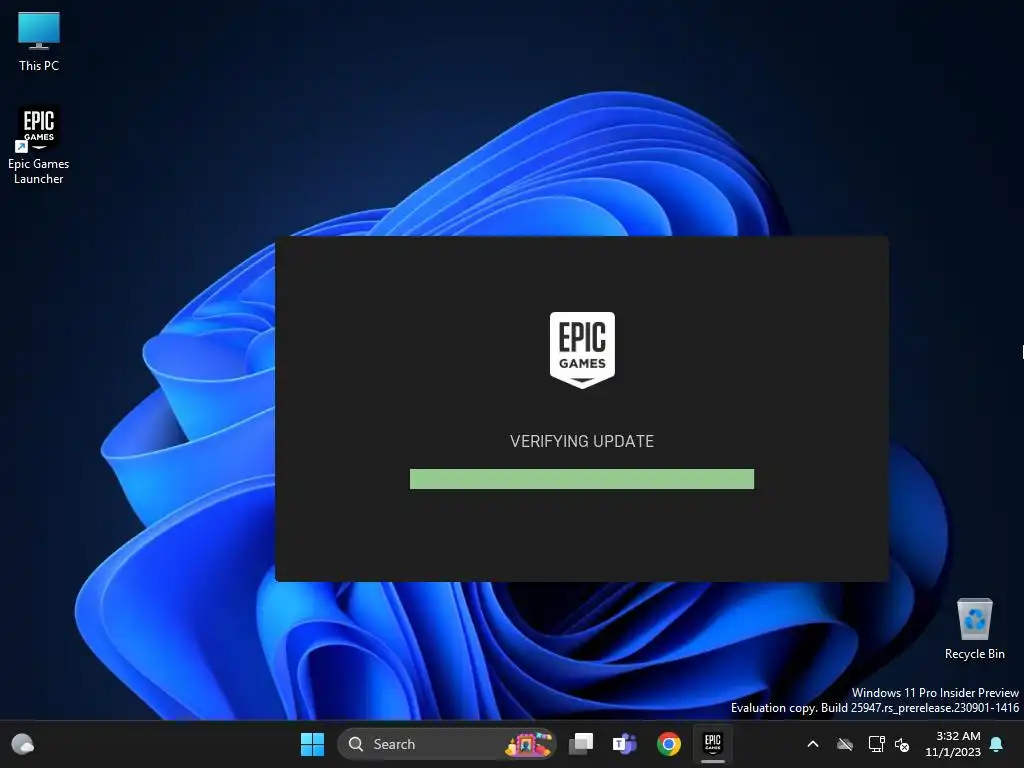Click the Epic Games logo in updater window
The image size is (1024, 768).
click(x=582, y=349)
